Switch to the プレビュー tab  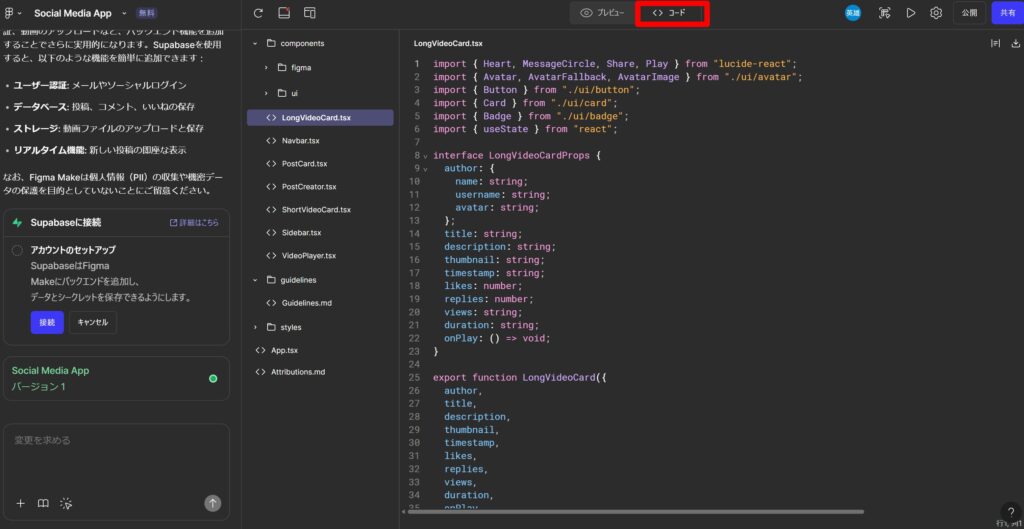pyautogui.click(x=602, y=13)
